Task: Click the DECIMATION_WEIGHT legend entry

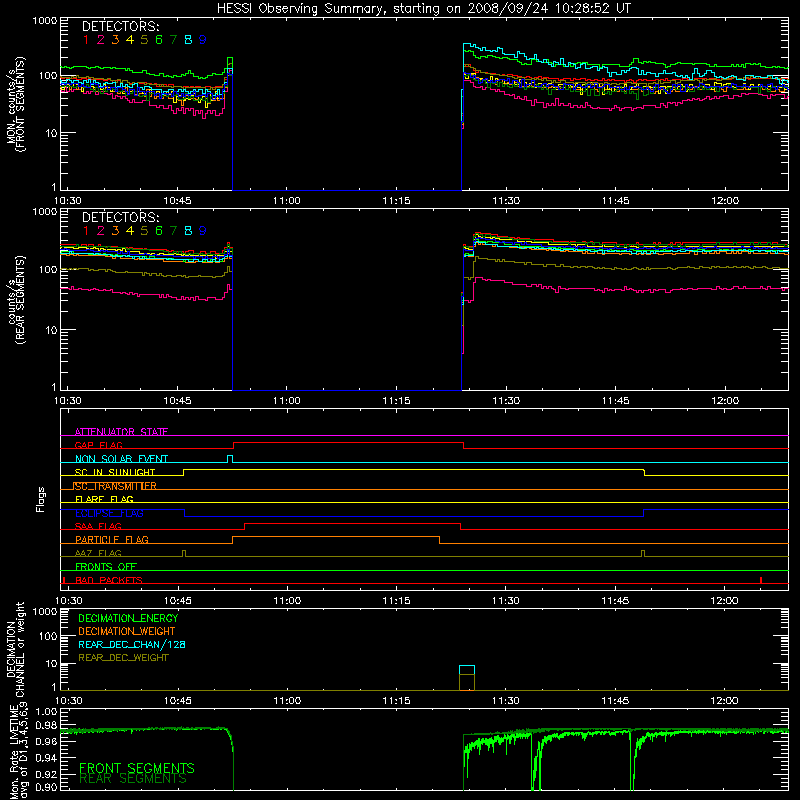Action: tap(127, 631)
